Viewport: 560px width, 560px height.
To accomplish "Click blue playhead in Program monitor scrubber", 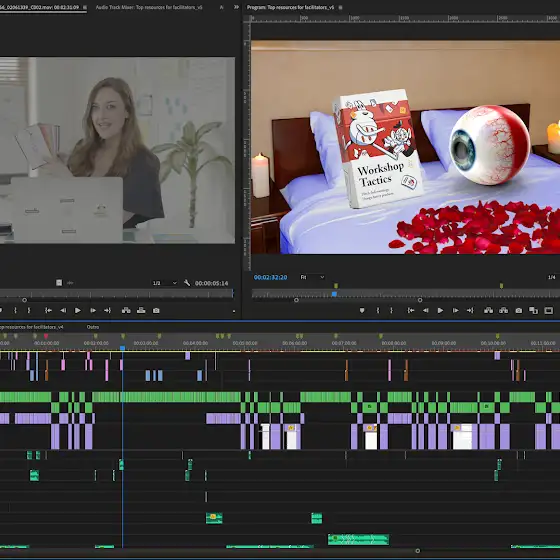I will 334,294.
